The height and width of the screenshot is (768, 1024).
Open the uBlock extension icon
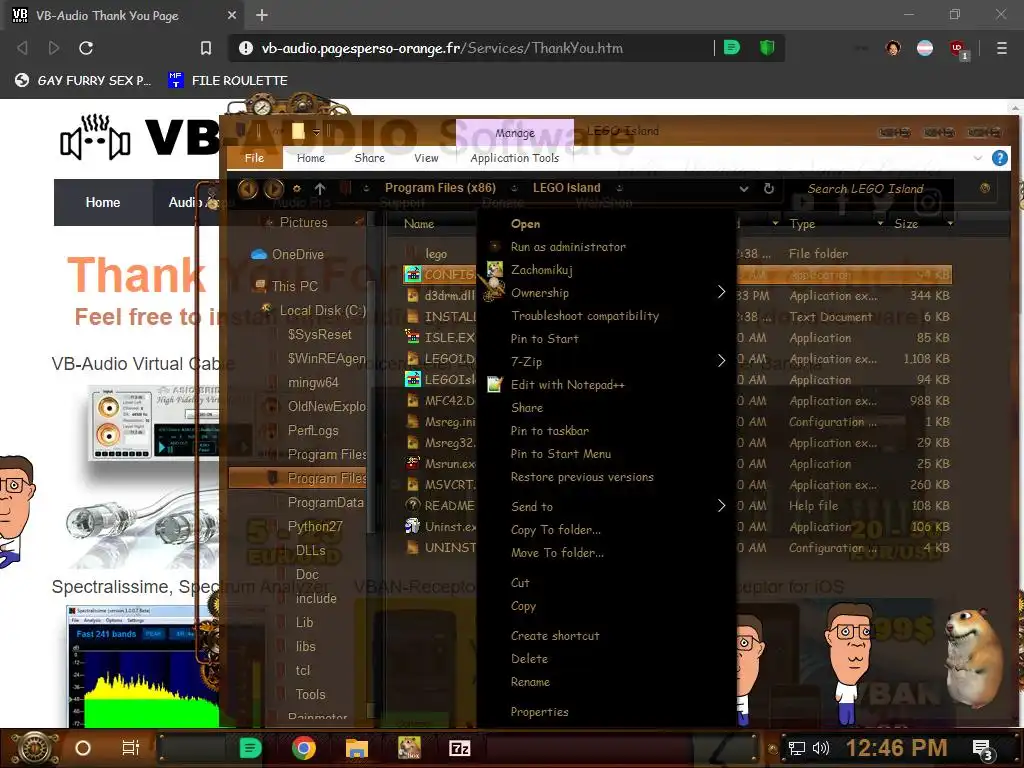click(958, 49)
